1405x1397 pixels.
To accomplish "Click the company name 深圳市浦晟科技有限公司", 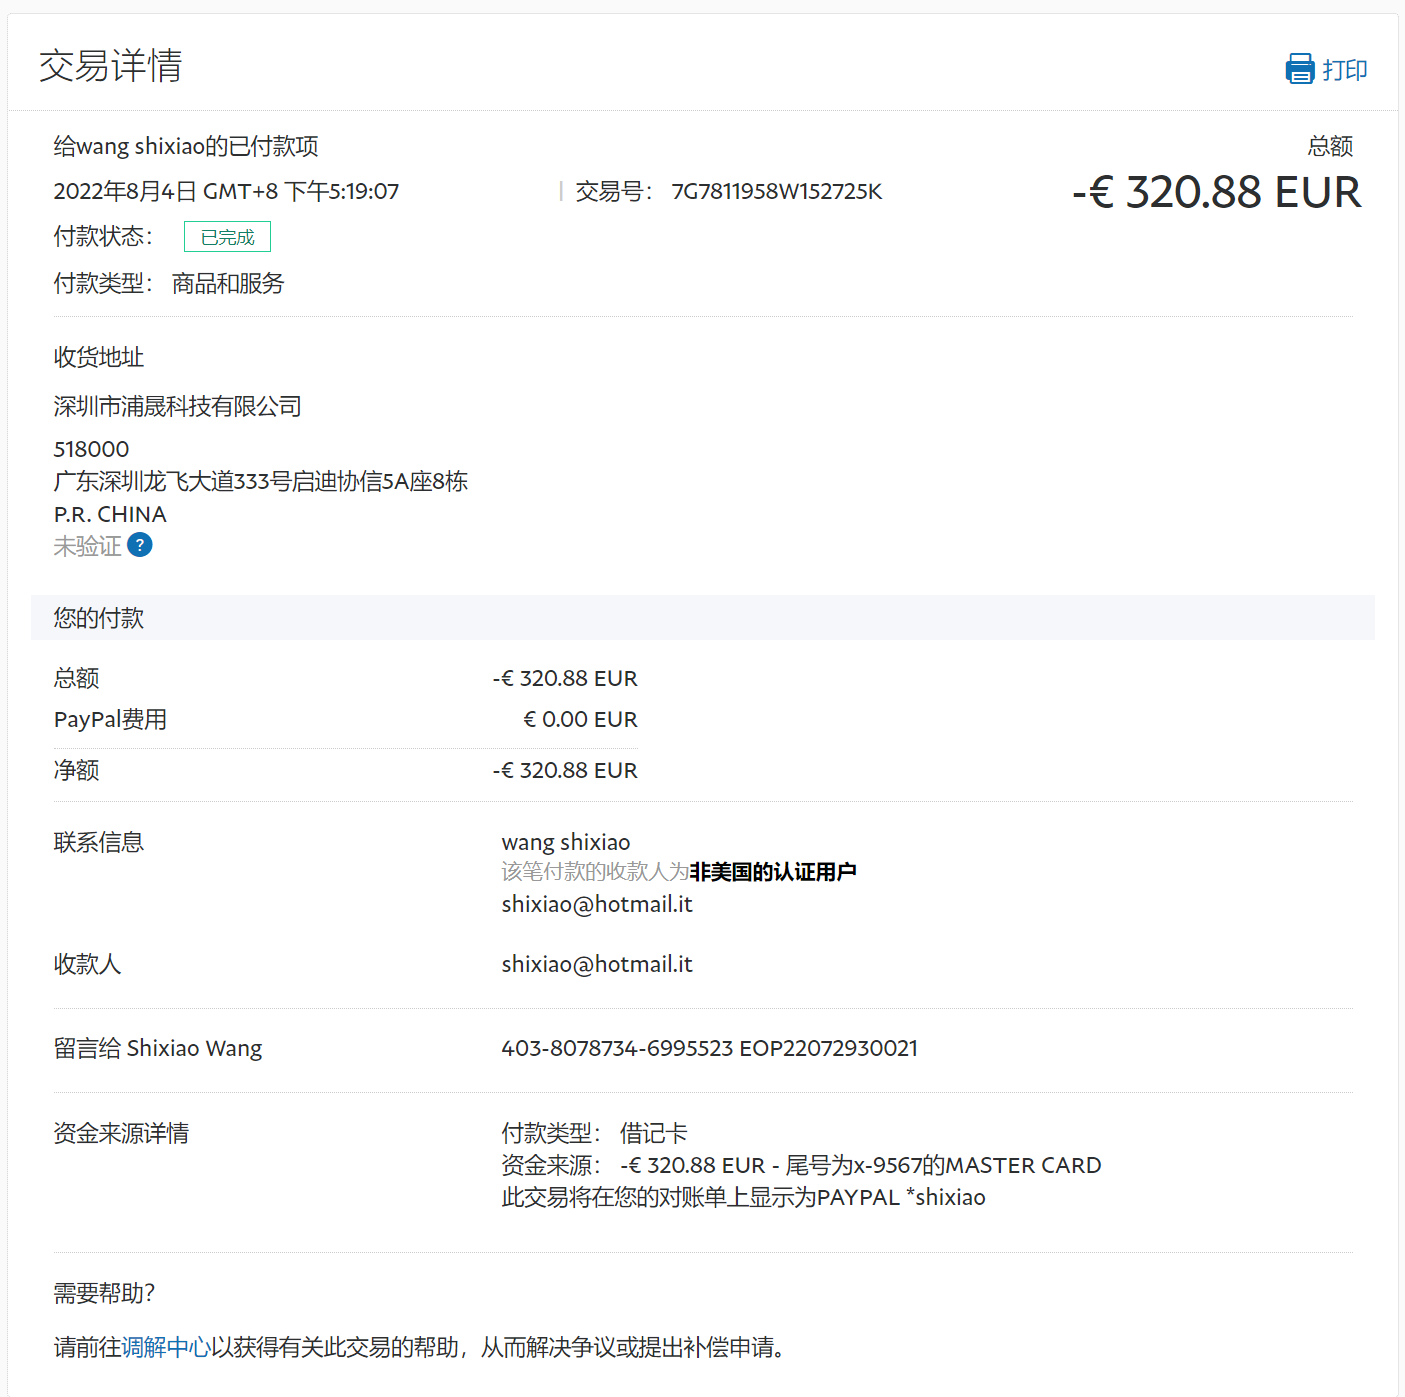I will (177, 406).
